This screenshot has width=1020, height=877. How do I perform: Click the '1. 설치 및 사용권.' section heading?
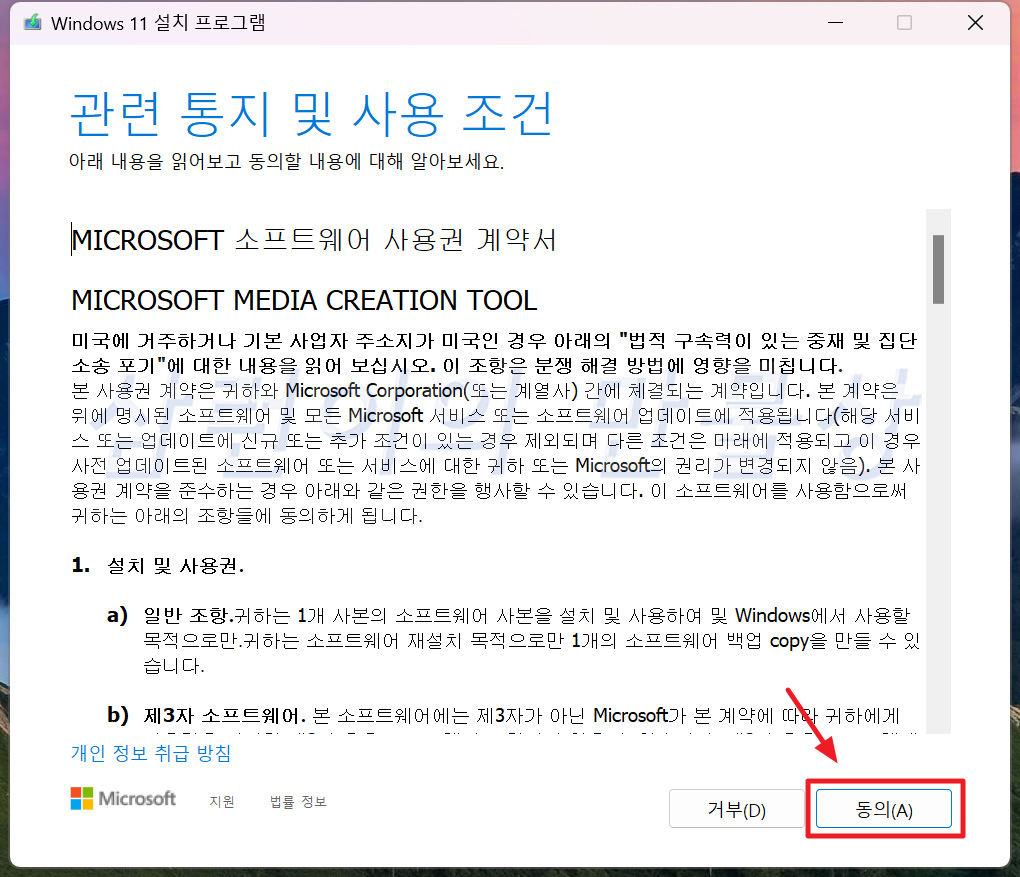coord(158,565)
